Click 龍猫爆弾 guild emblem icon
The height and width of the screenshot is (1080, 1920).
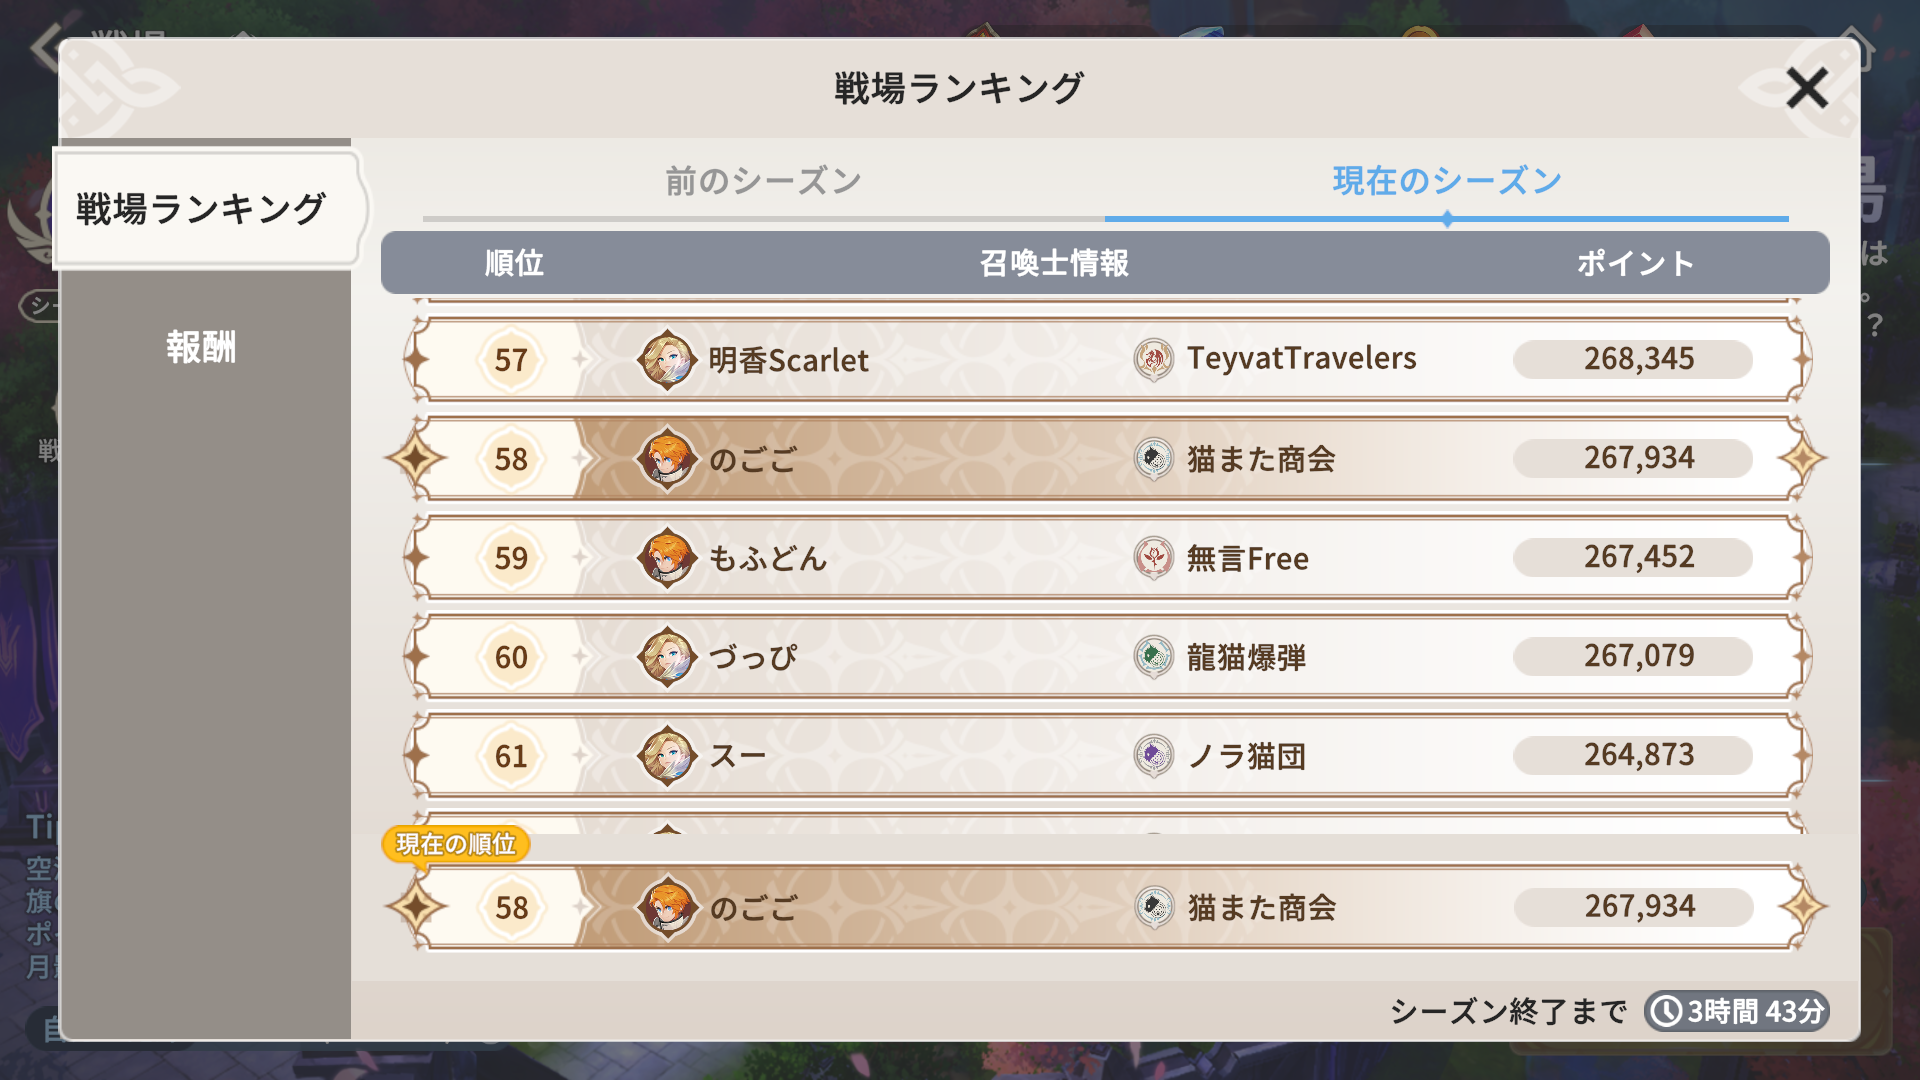pos(1153,656)
